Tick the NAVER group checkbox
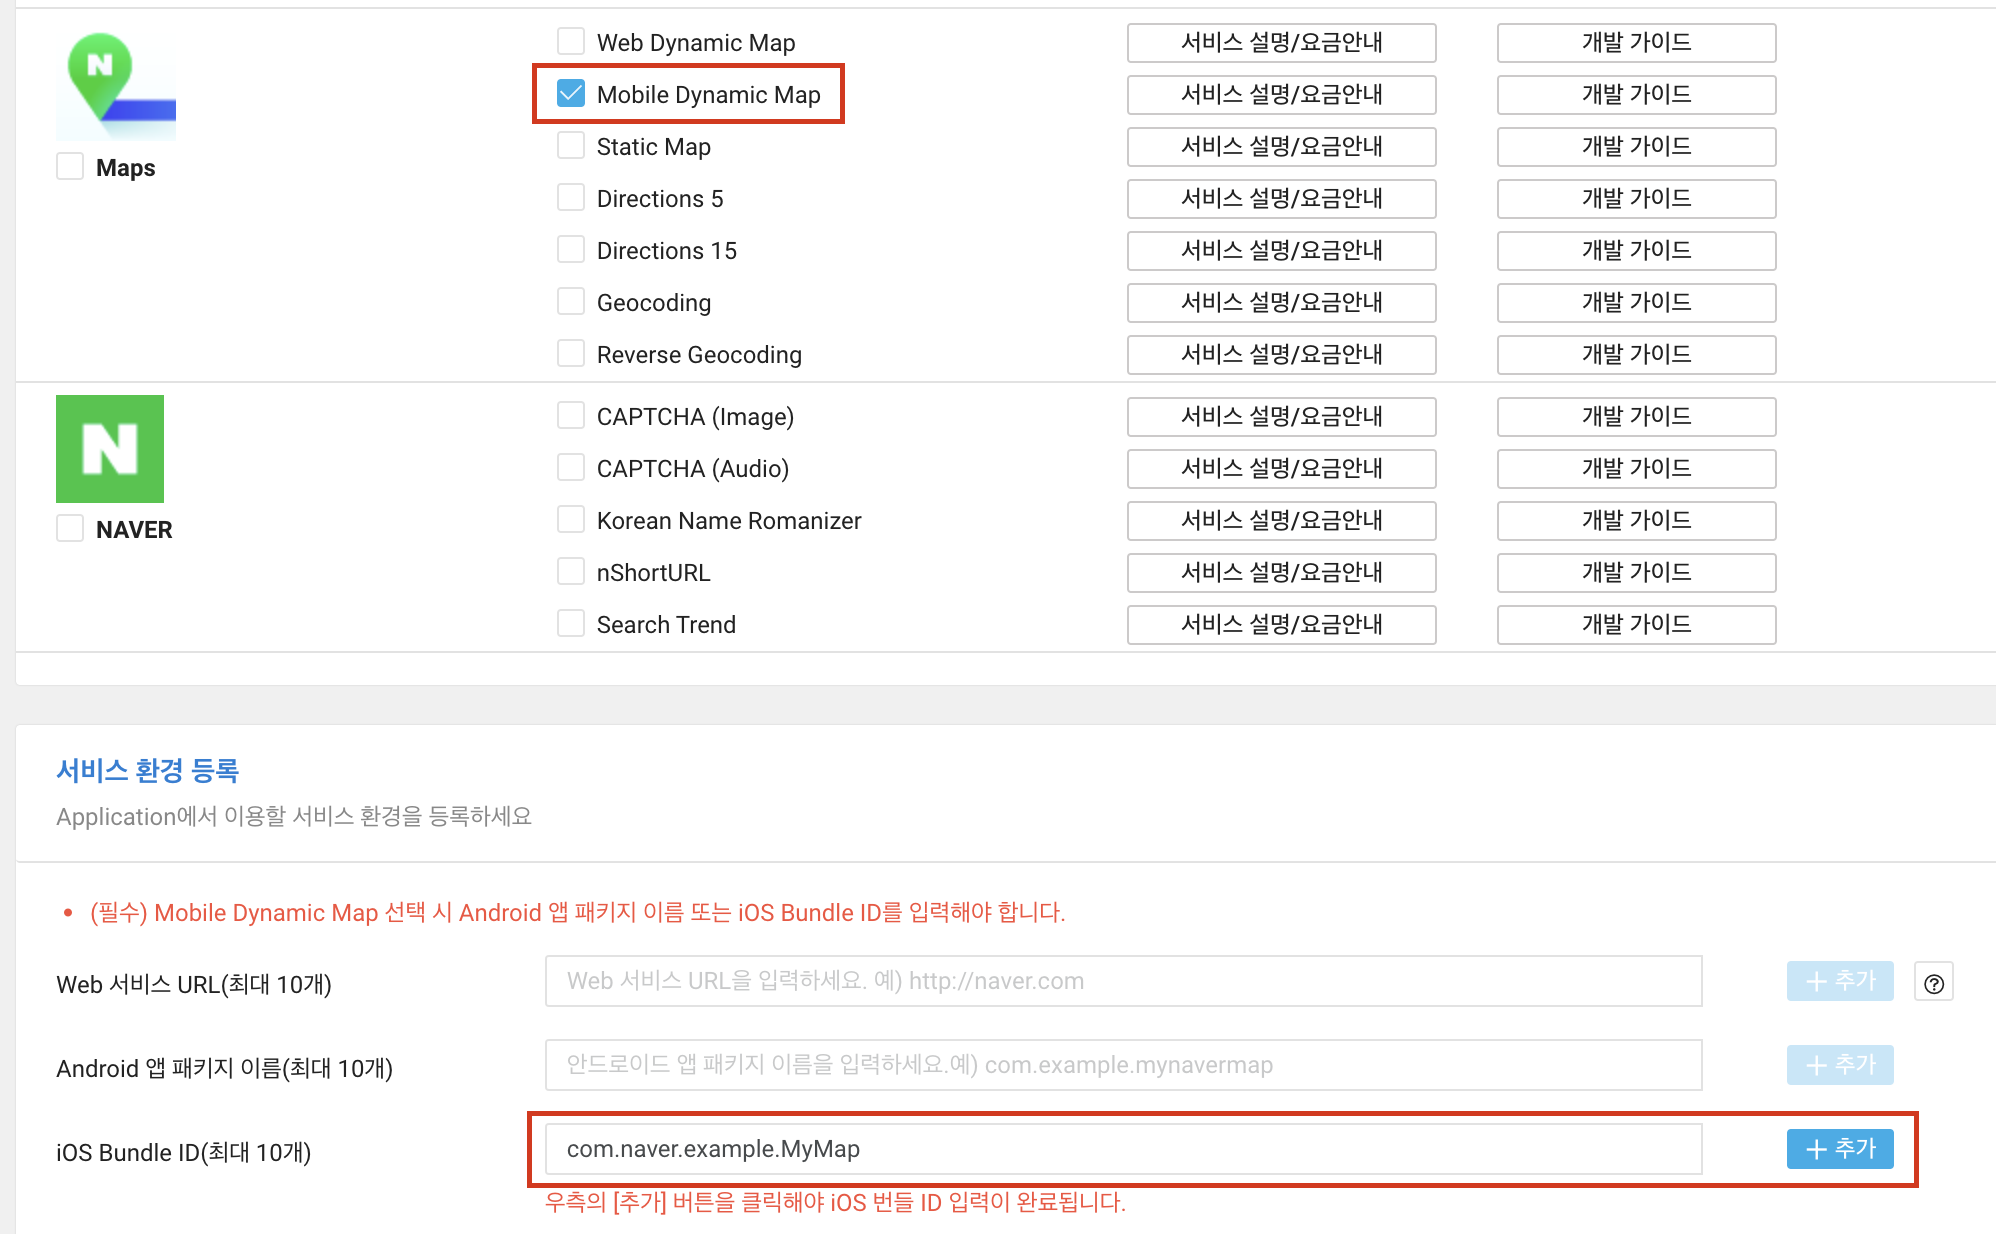Image resolution: width=1996 pixels, height=1234 pixels. click(x=70, y=529)
